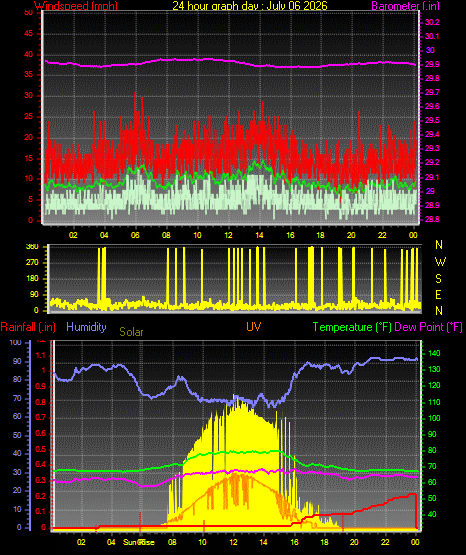Select the compass letter "S" beside the direction graph
Image resolution: width=466 pixels, height=555 pixels.
pos(438,279)
